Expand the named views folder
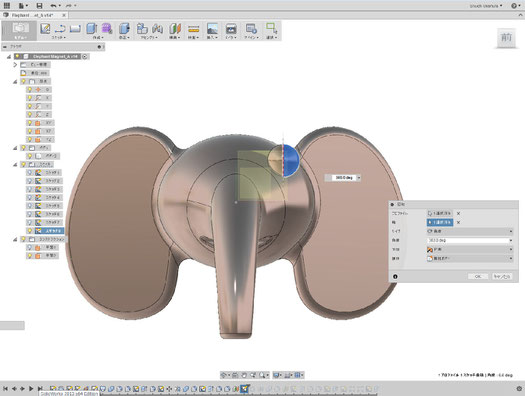 tap(15, 65)
